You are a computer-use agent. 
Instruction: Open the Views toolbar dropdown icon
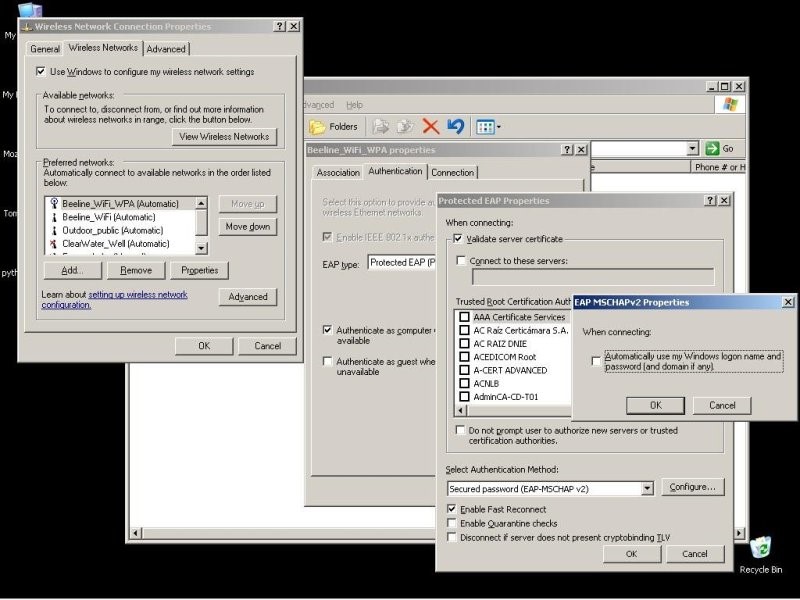(x=488, y=127)
